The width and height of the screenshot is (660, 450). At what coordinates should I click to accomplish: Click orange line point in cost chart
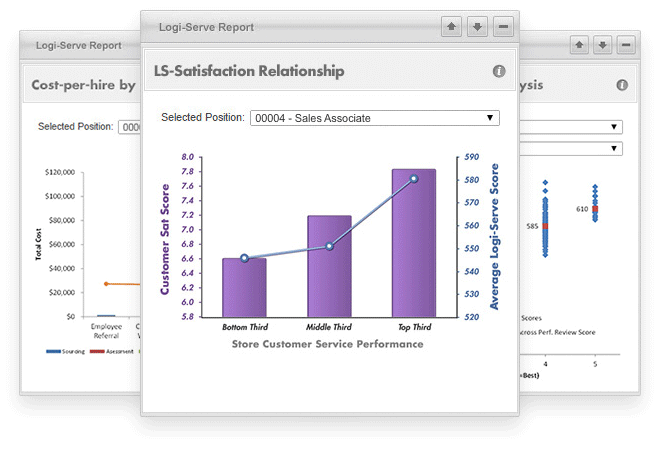(106, 284)
